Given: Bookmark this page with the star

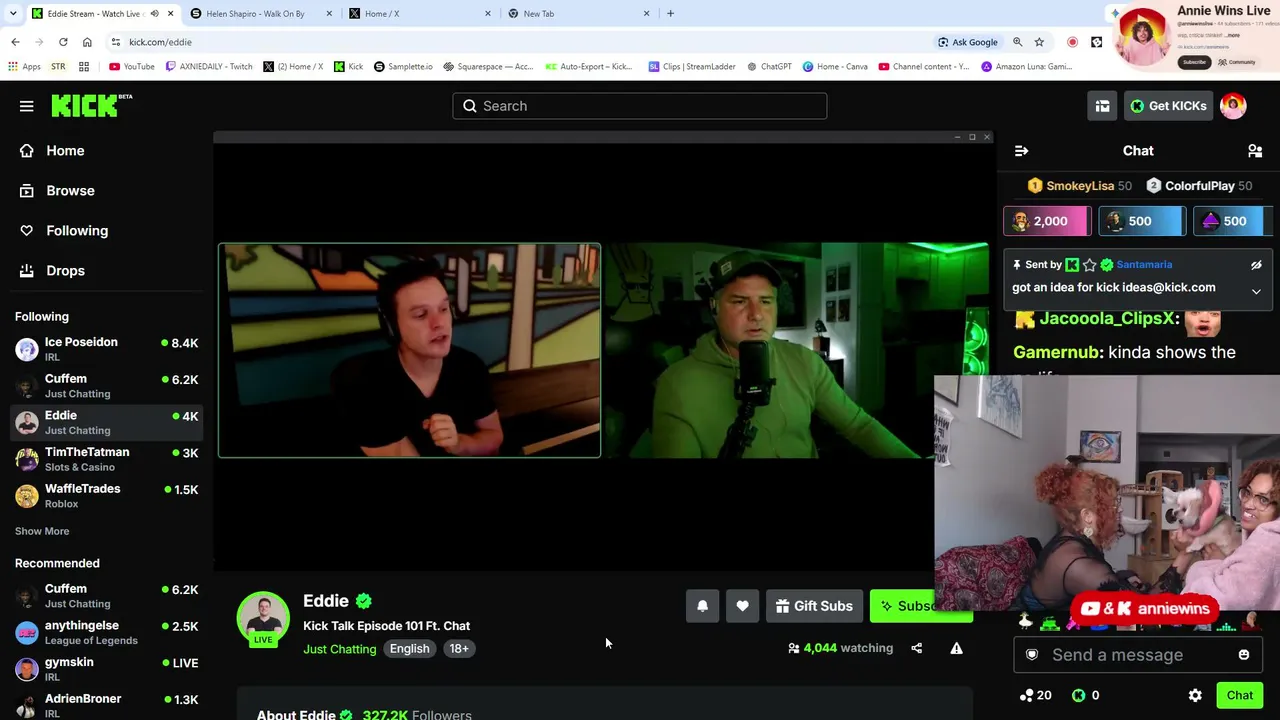Looking at the screenshot, I should click(1039, 42).
